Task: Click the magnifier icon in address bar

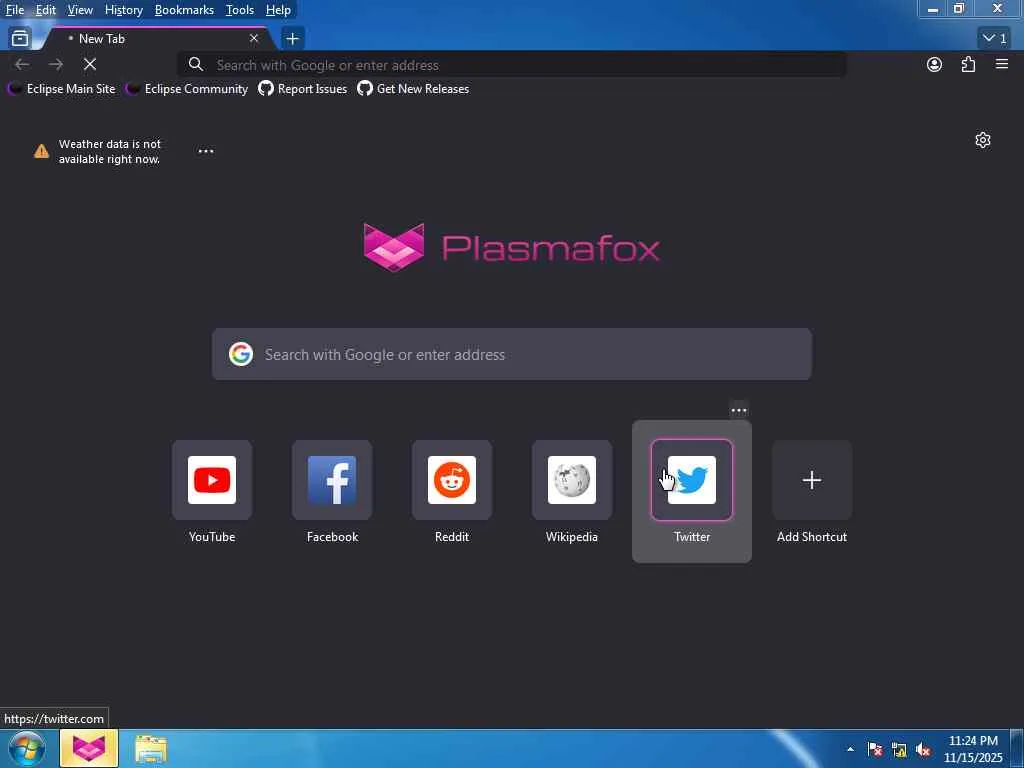Action: pos(195,64)
